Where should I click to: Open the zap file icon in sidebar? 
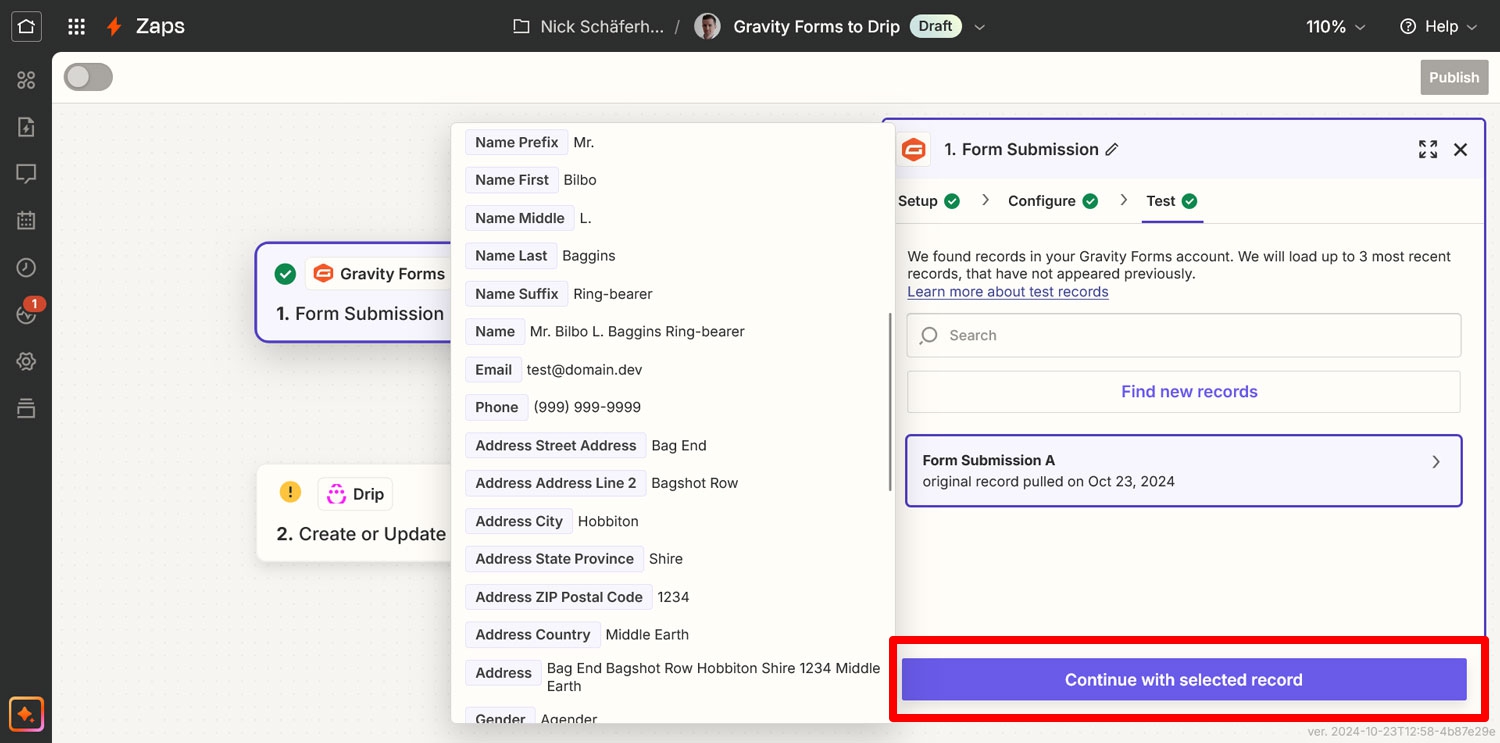[x=26, y=127]
